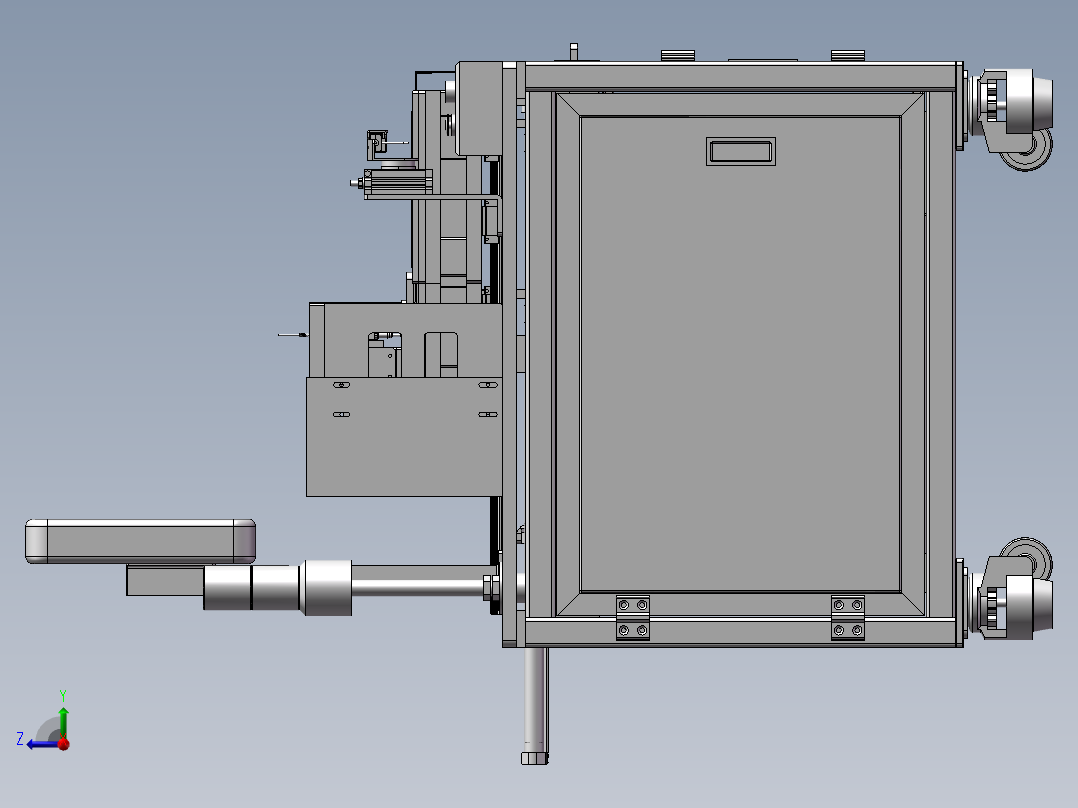The width and height of the screenshot is (1078, 808).
Task: Select the large cabinet door panel
Action: click(740, 354)
